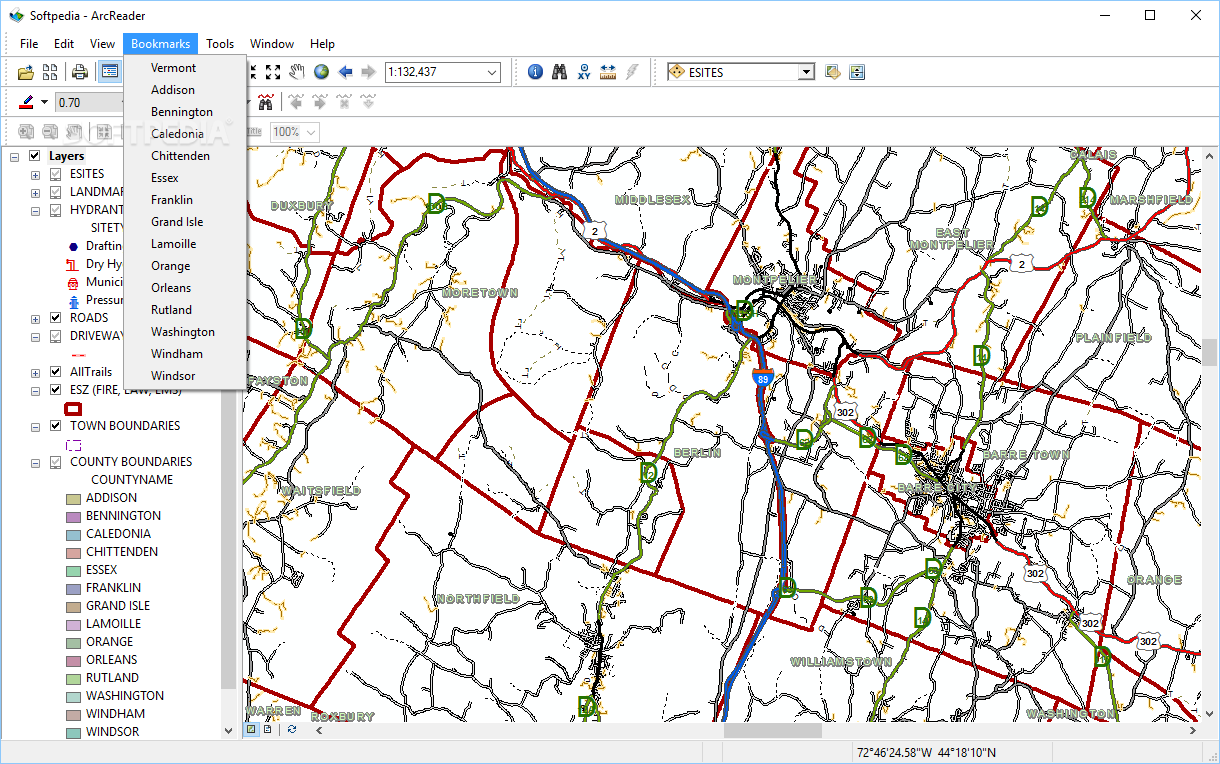Open a published map file
1220x764 pixels.
click(x=26, y=72)
